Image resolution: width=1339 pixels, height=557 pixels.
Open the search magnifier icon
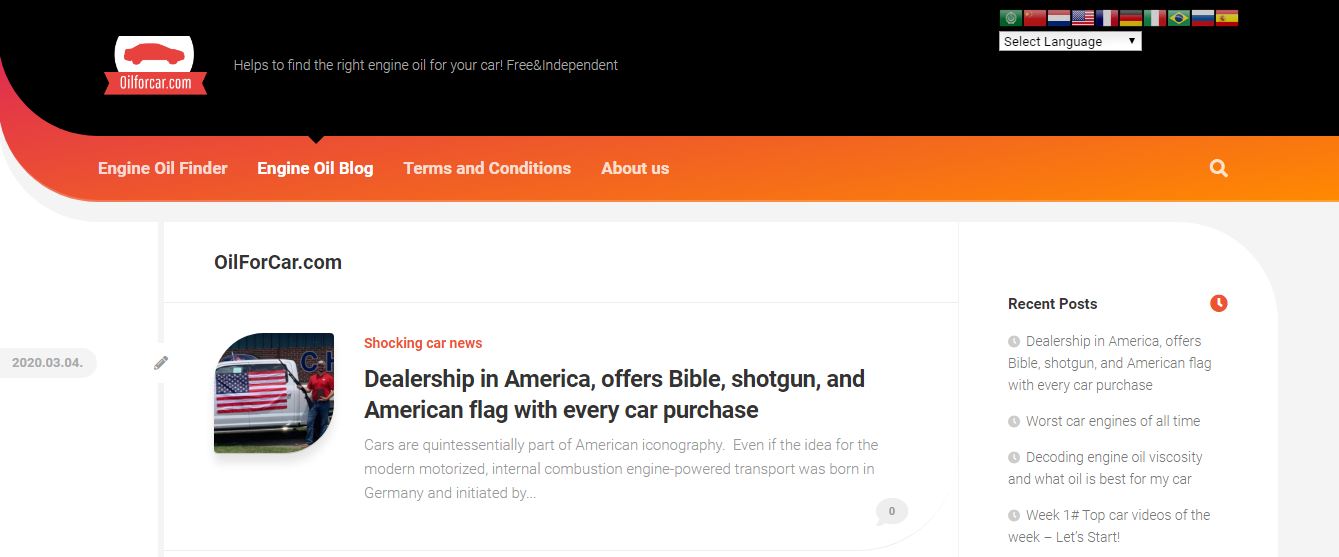pyautogui.click(x=1218, y=168)
